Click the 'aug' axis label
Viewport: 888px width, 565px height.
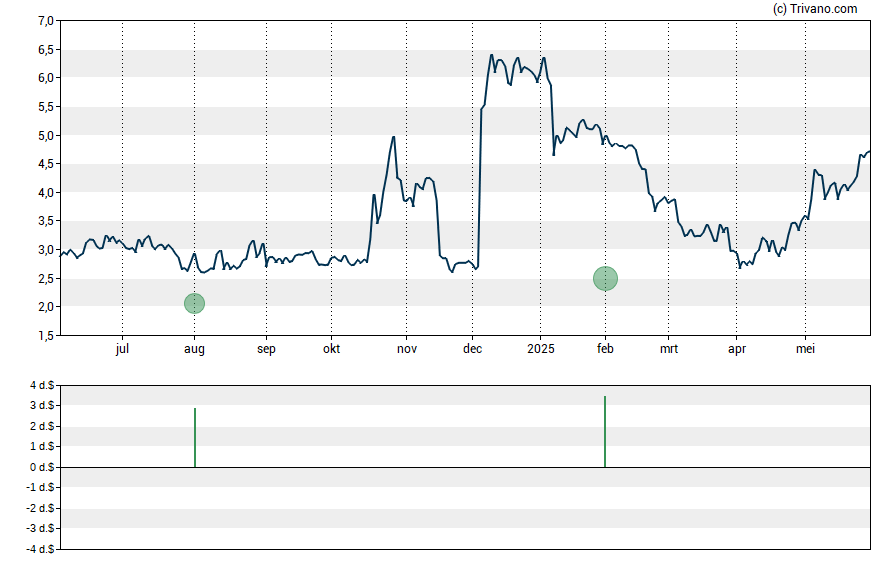pos(194,349)
